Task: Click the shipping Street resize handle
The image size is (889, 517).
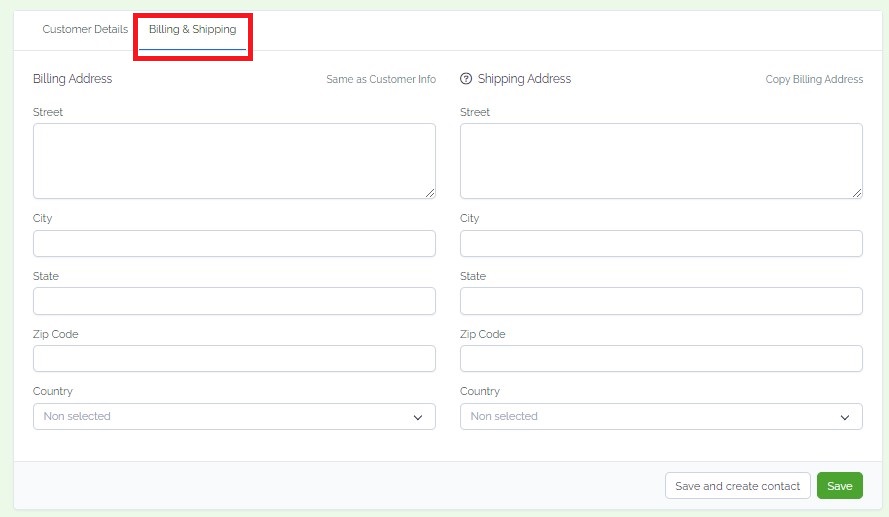Action: pyautogui.click(x=857, y=193)
